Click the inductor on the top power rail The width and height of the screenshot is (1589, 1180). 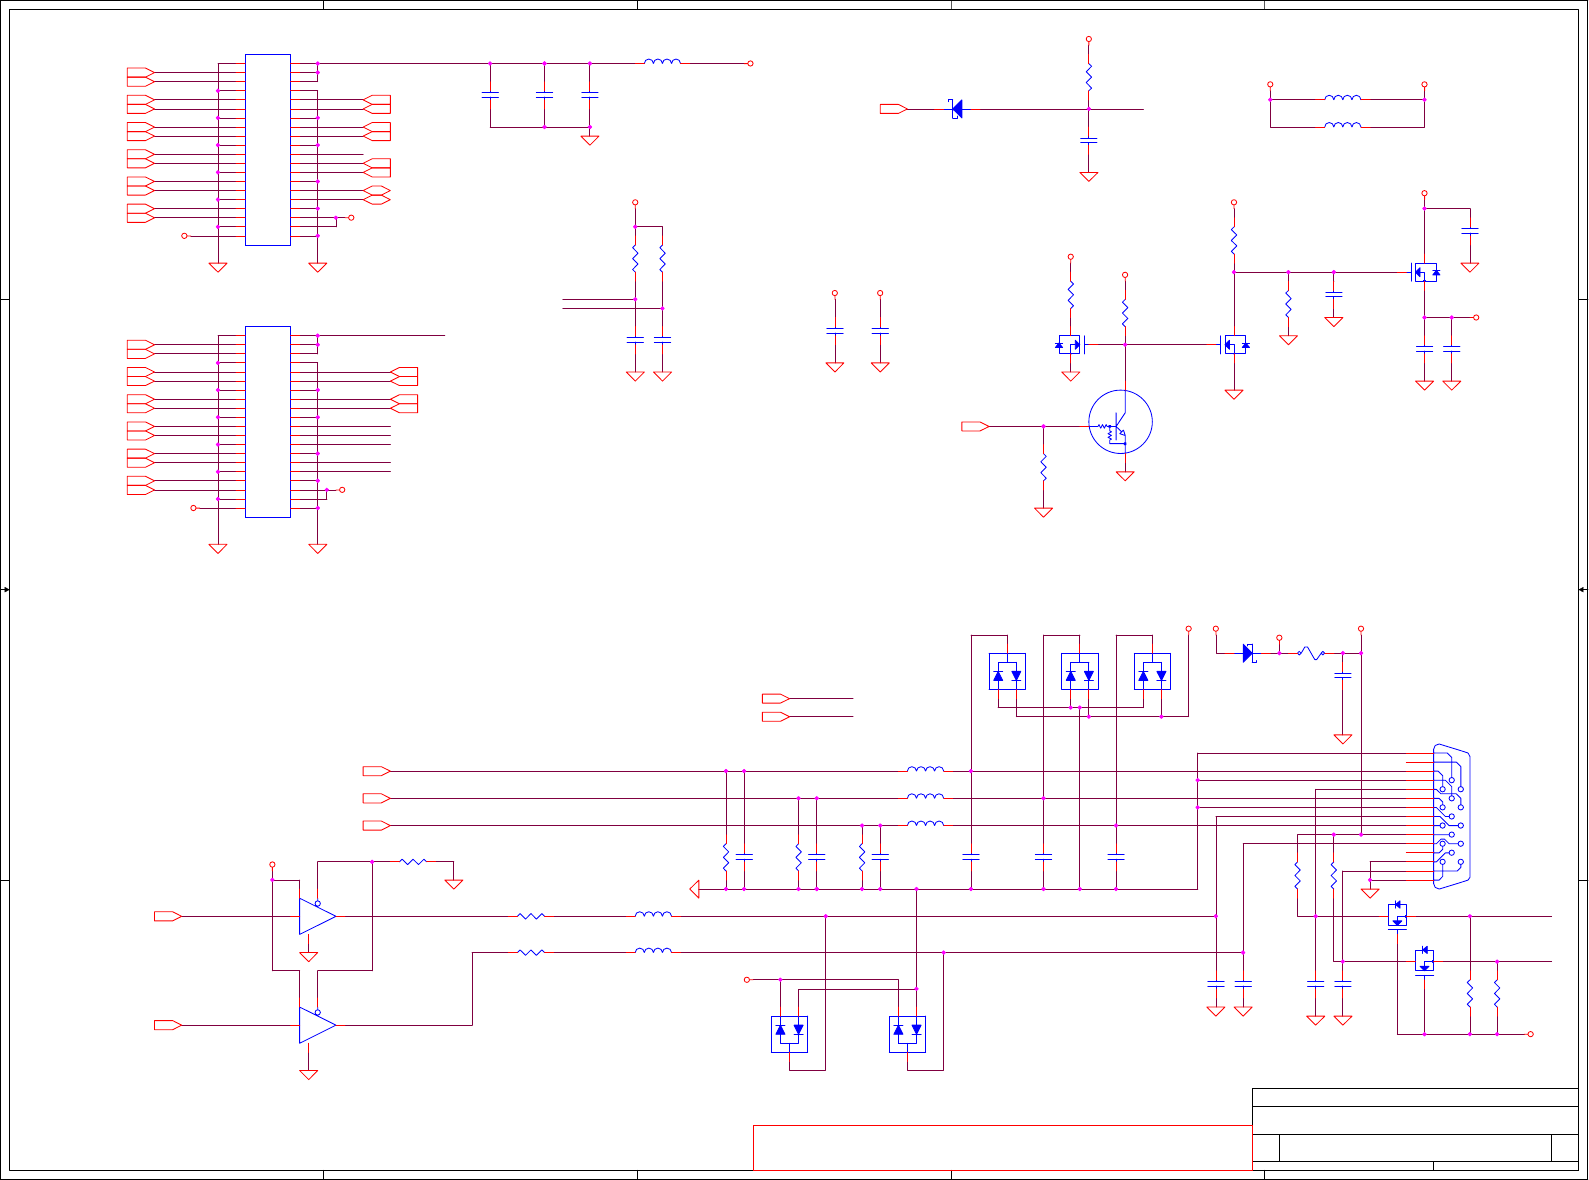662,62
